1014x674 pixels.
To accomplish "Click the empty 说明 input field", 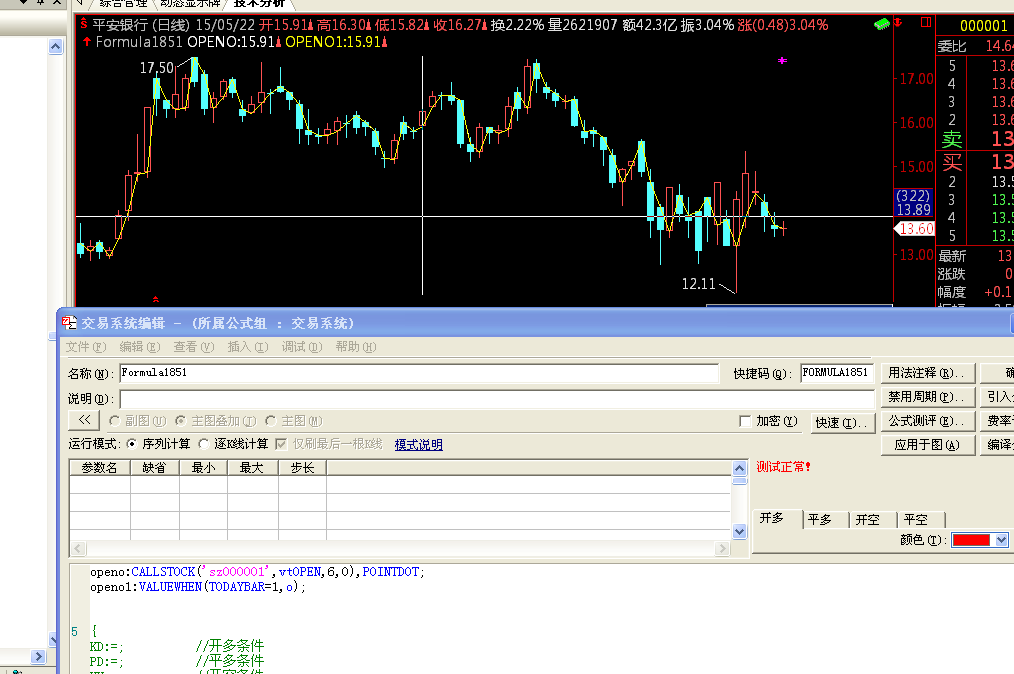I will 497,398.
